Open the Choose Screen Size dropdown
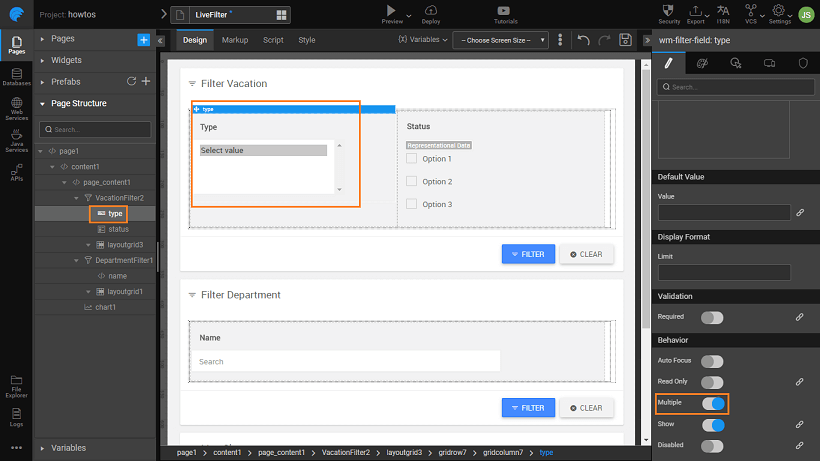 500,40
